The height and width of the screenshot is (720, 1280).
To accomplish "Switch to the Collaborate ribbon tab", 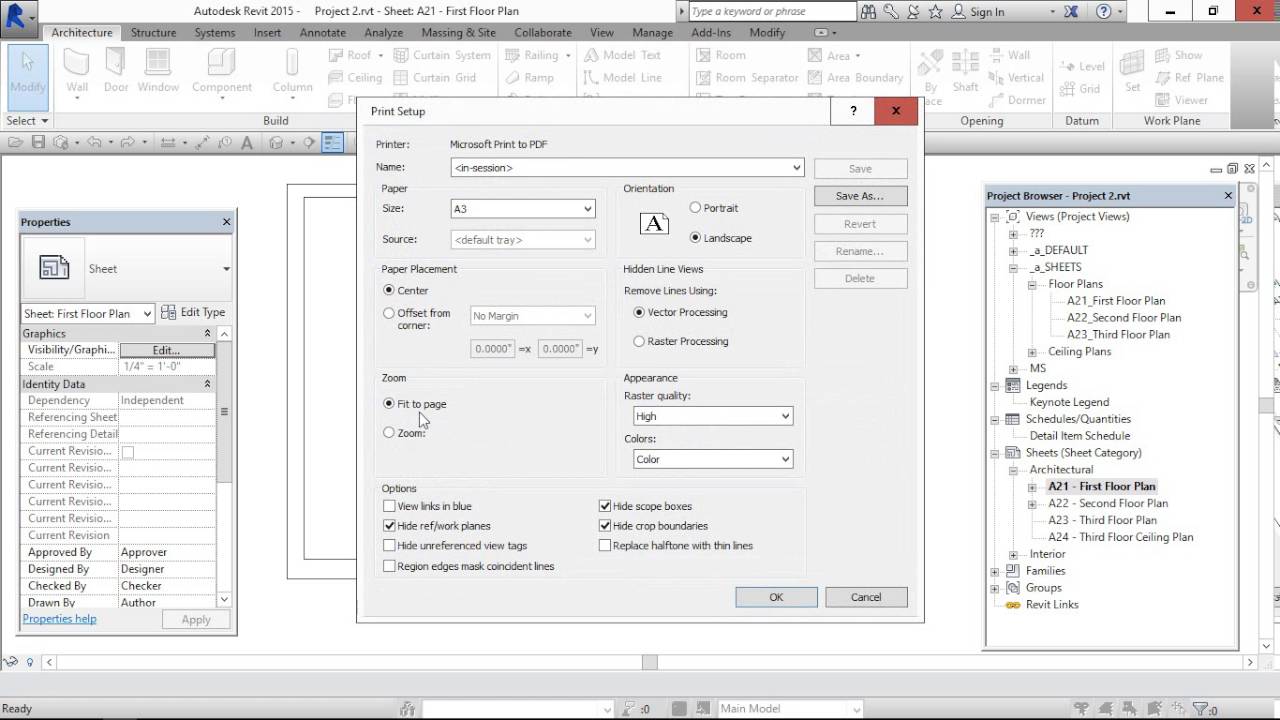I will (542, 32).
